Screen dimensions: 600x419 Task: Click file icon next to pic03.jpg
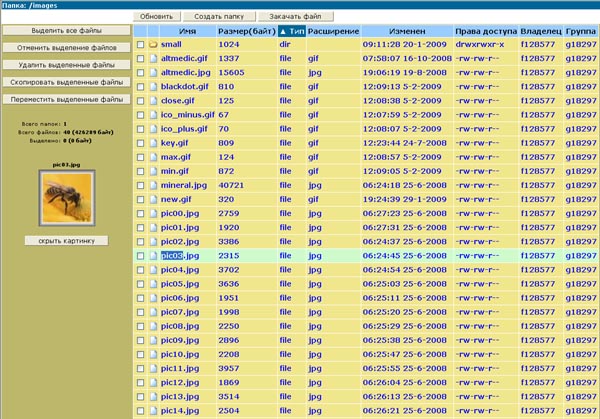(153, 256)
